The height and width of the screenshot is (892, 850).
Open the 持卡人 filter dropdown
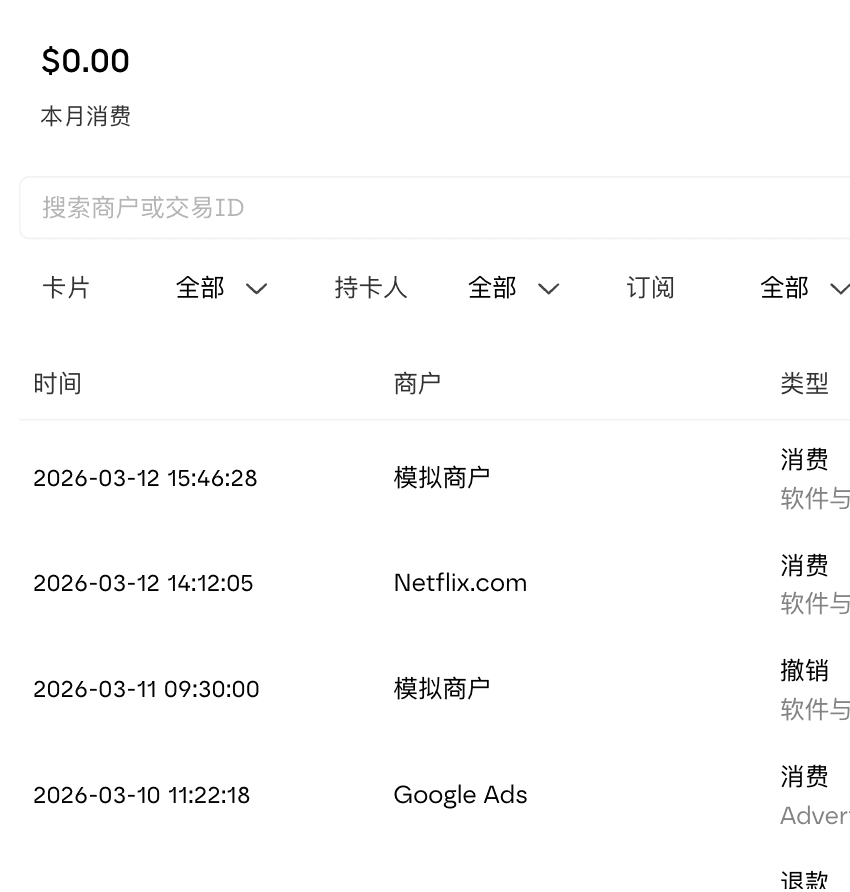pos(514,288)
